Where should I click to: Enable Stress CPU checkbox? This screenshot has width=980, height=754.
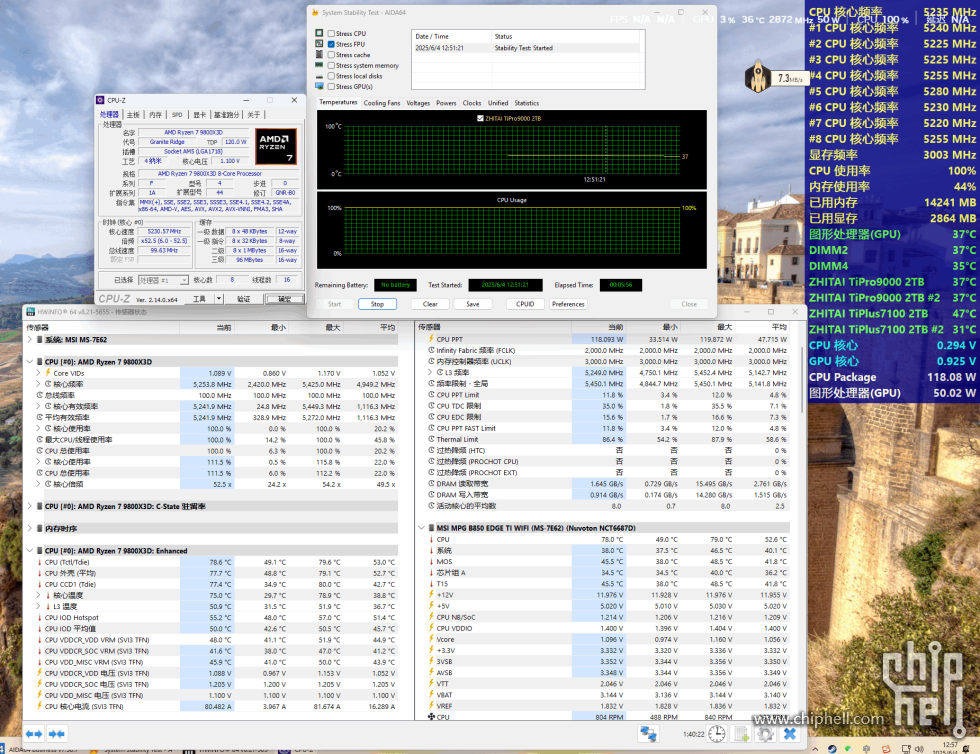(331, 34)
